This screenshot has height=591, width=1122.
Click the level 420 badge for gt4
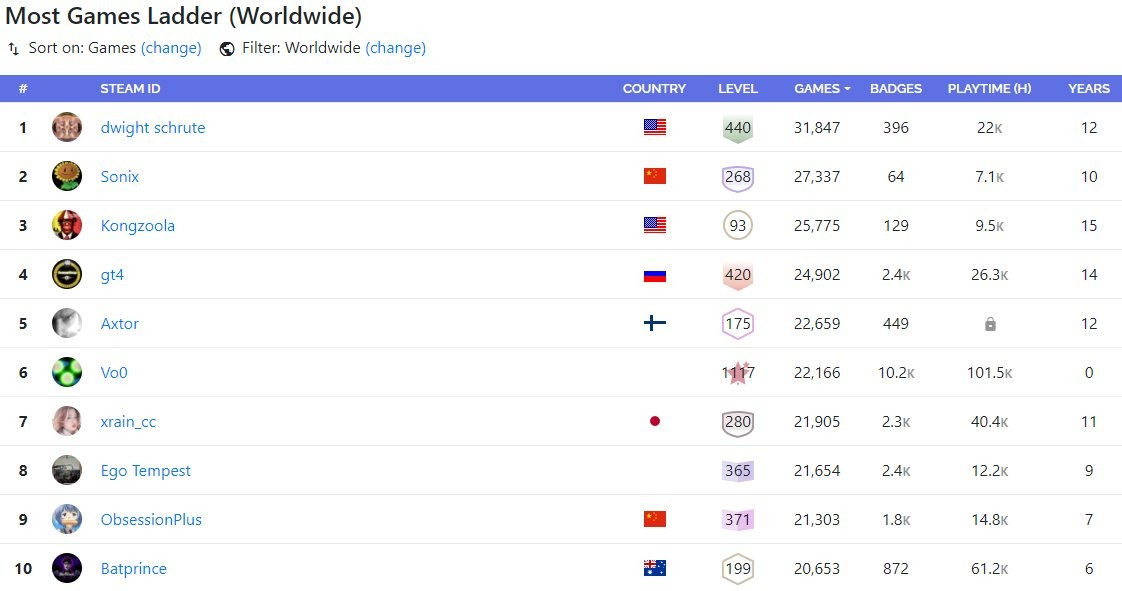coord(738,275)
